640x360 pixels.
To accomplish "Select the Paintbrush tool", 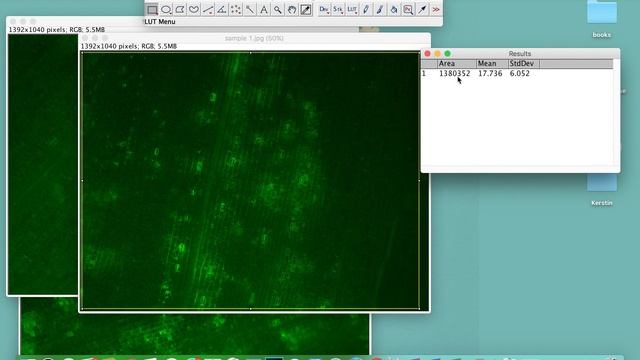I will click(x=380, y=9).
